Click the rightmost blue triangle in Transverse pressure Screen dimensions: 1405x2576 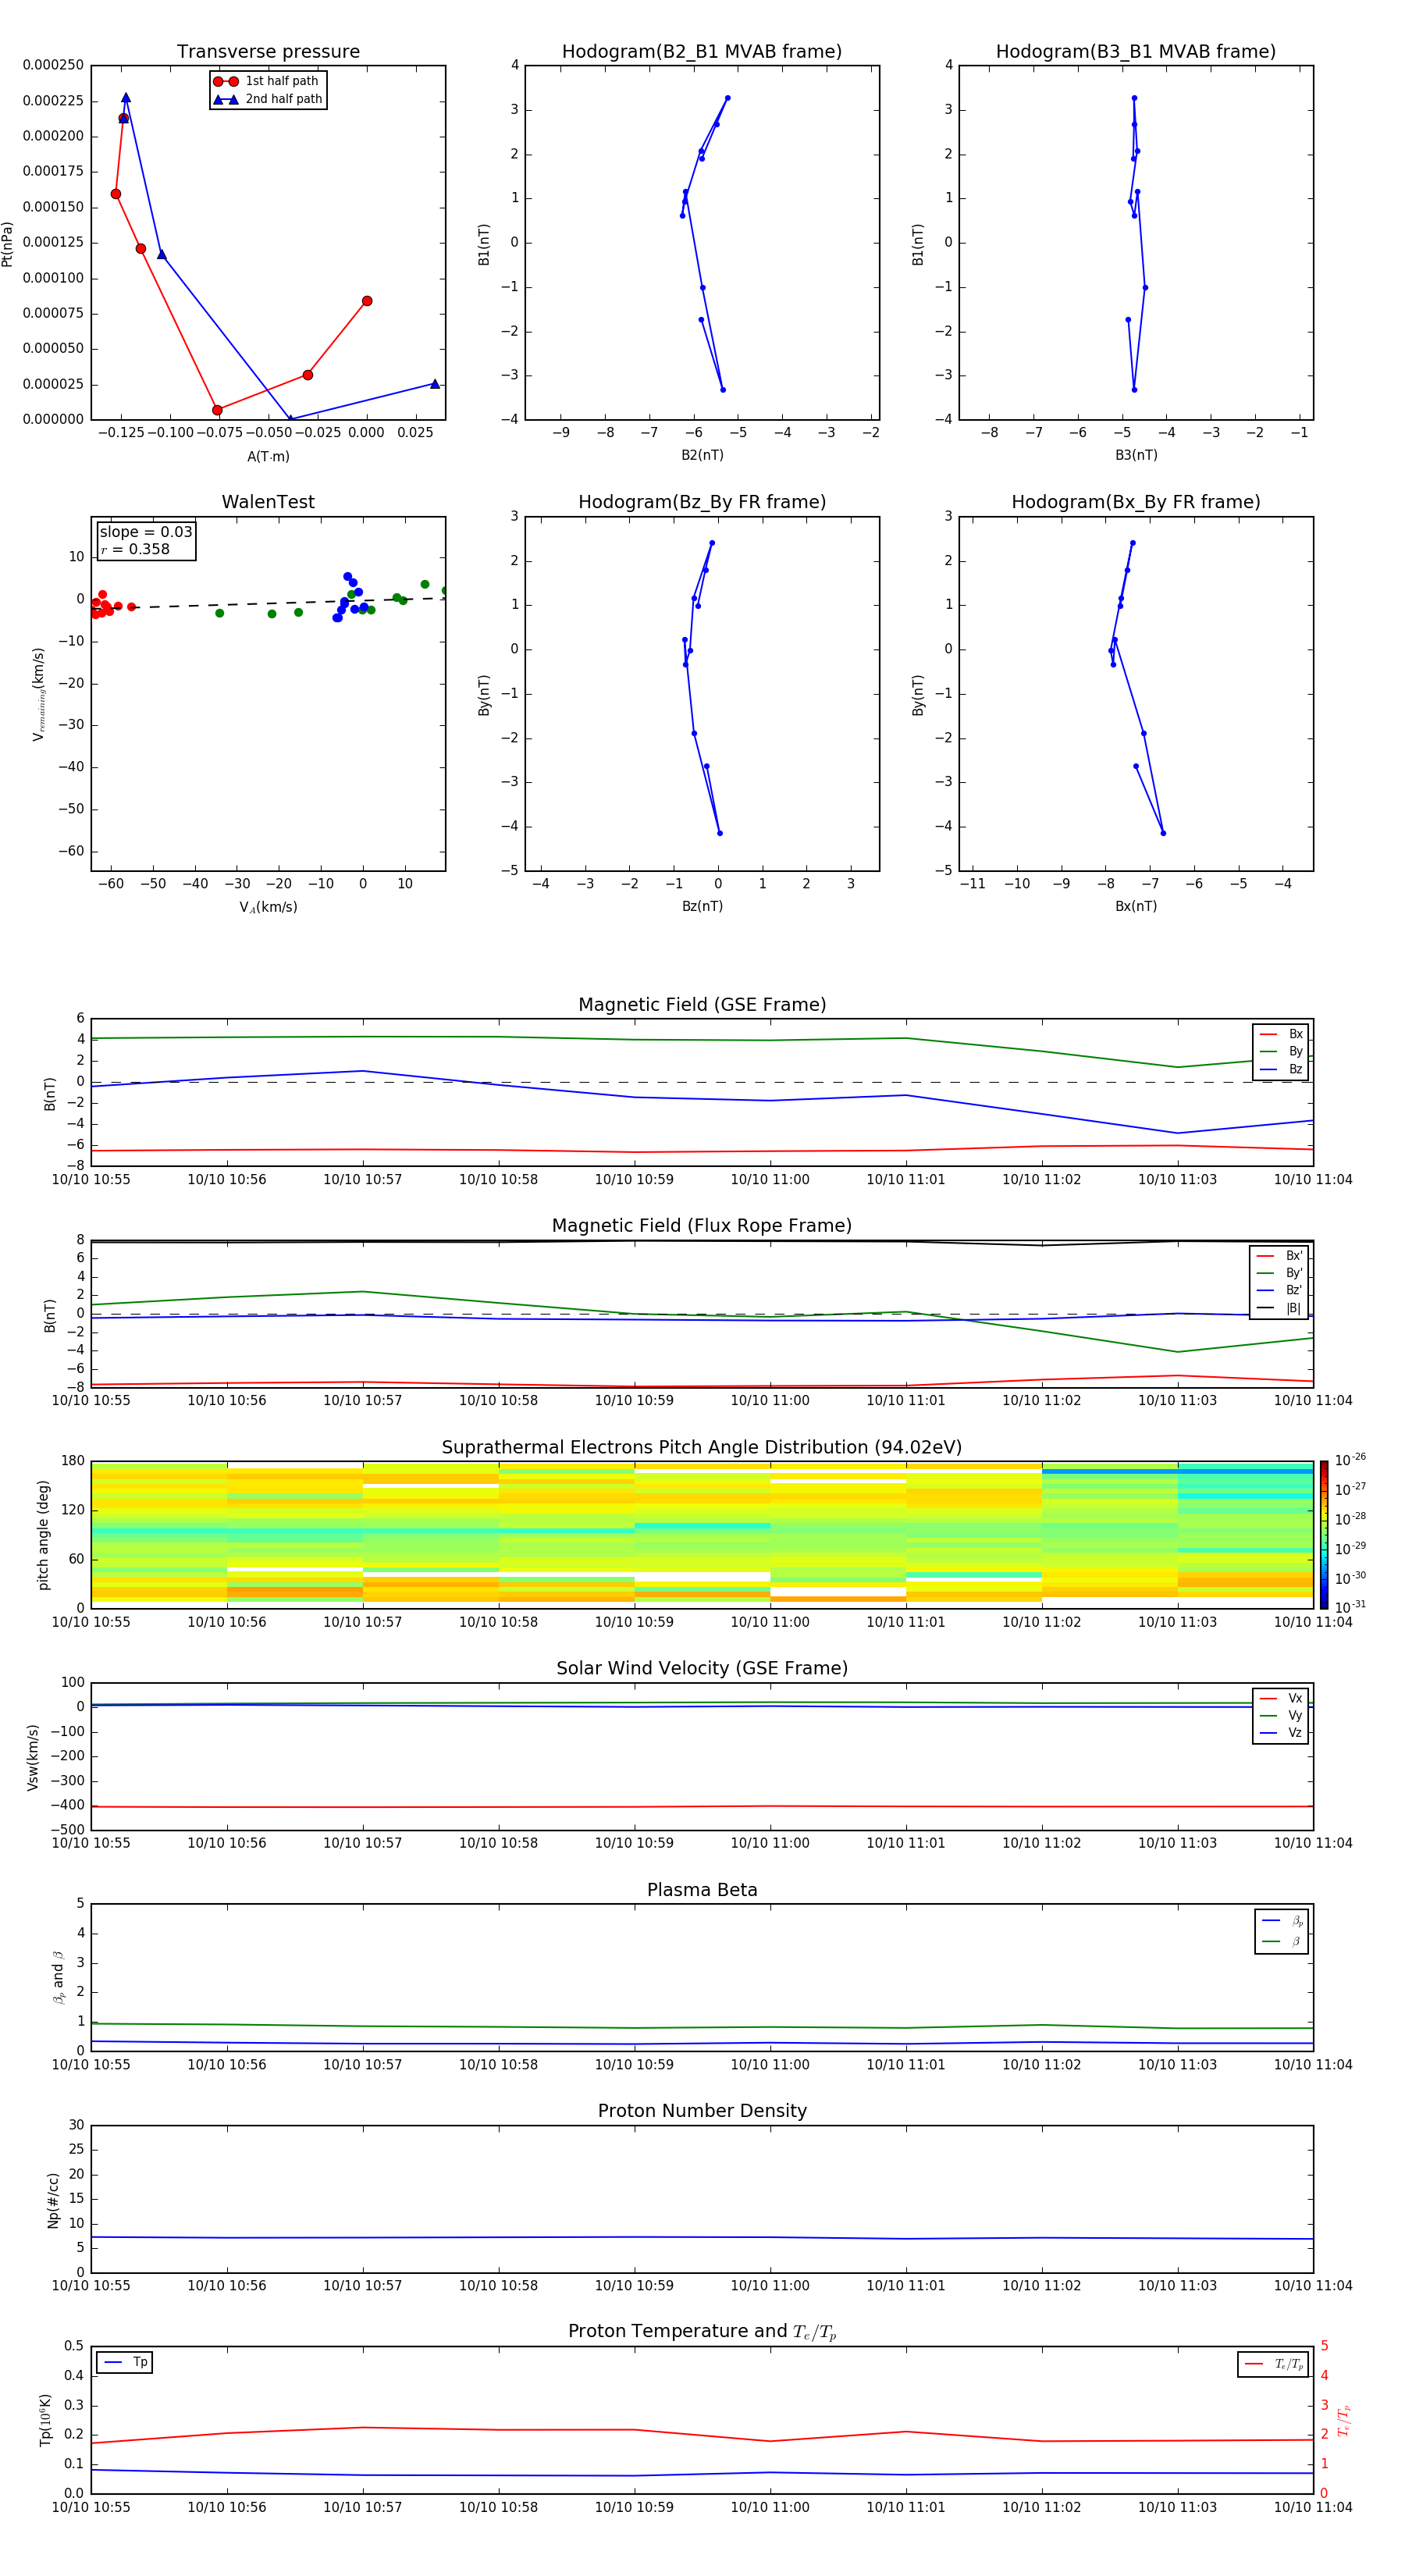click(435, 384)
